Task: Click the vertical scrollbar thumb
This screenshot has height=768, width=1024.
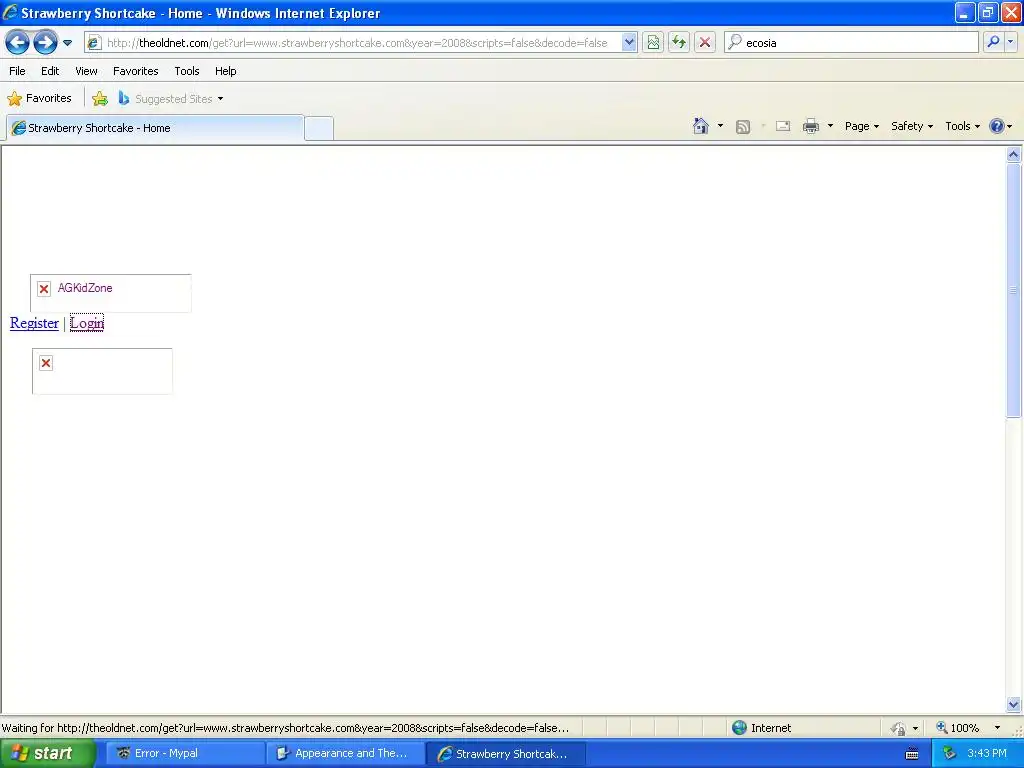Action: [1013, 290]
